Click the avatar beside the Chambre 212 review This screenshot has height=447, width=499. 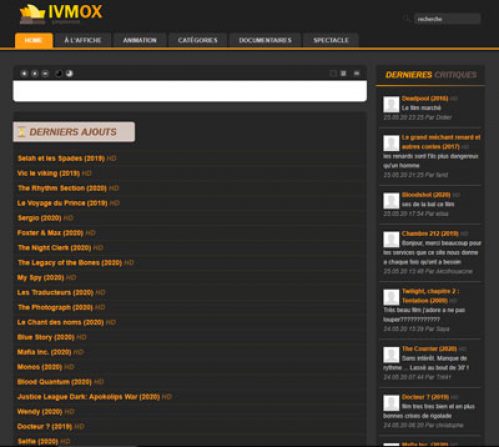pyautogui.click(x=391, y=239)
